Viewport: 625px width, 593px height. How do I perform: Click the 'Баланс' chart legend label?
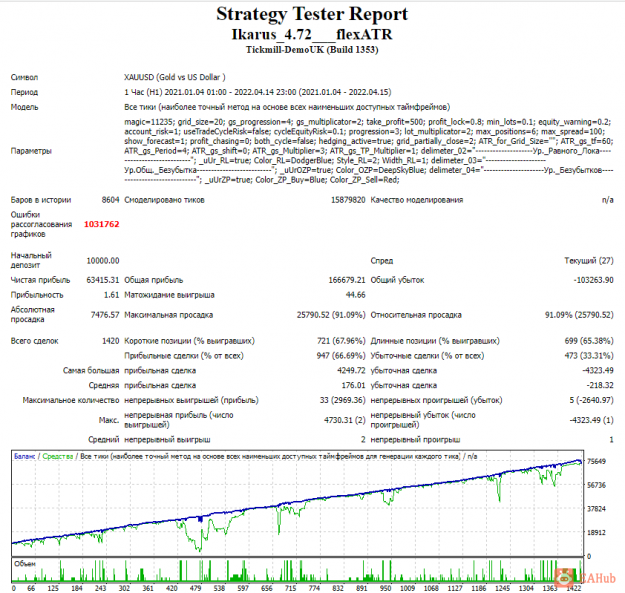coord(25,456)
